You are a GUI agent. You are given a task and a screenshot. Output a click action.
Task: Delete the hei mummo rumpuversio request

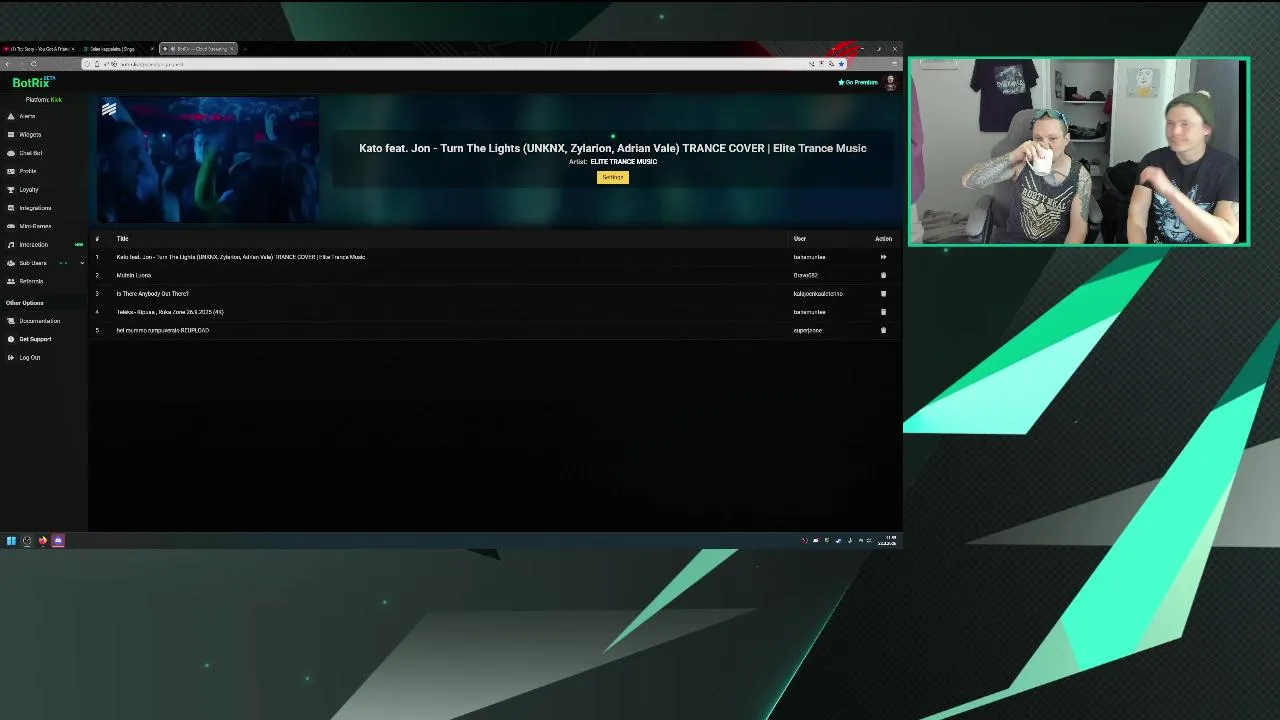tap(883, 330)
